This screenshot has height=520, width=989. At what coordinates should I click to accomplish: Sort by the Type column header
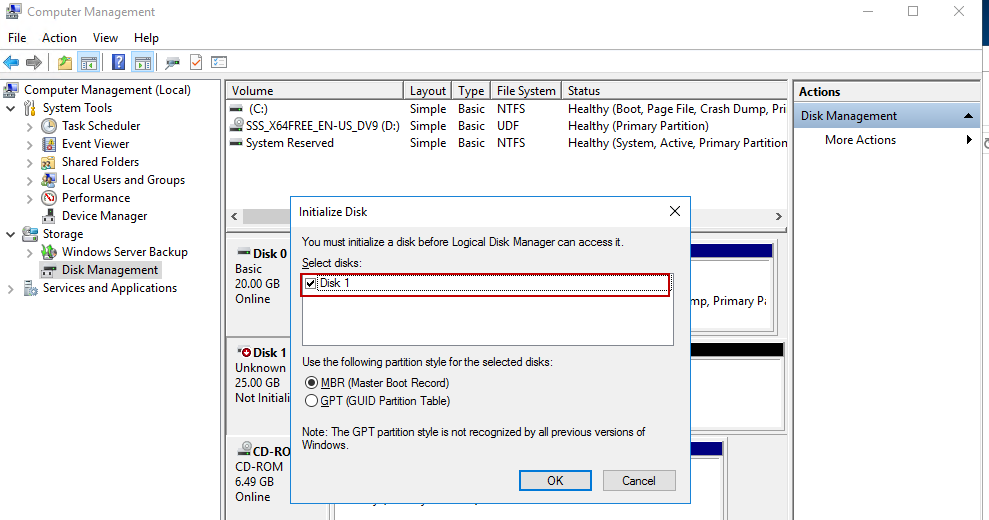click(x=471, y=91)
